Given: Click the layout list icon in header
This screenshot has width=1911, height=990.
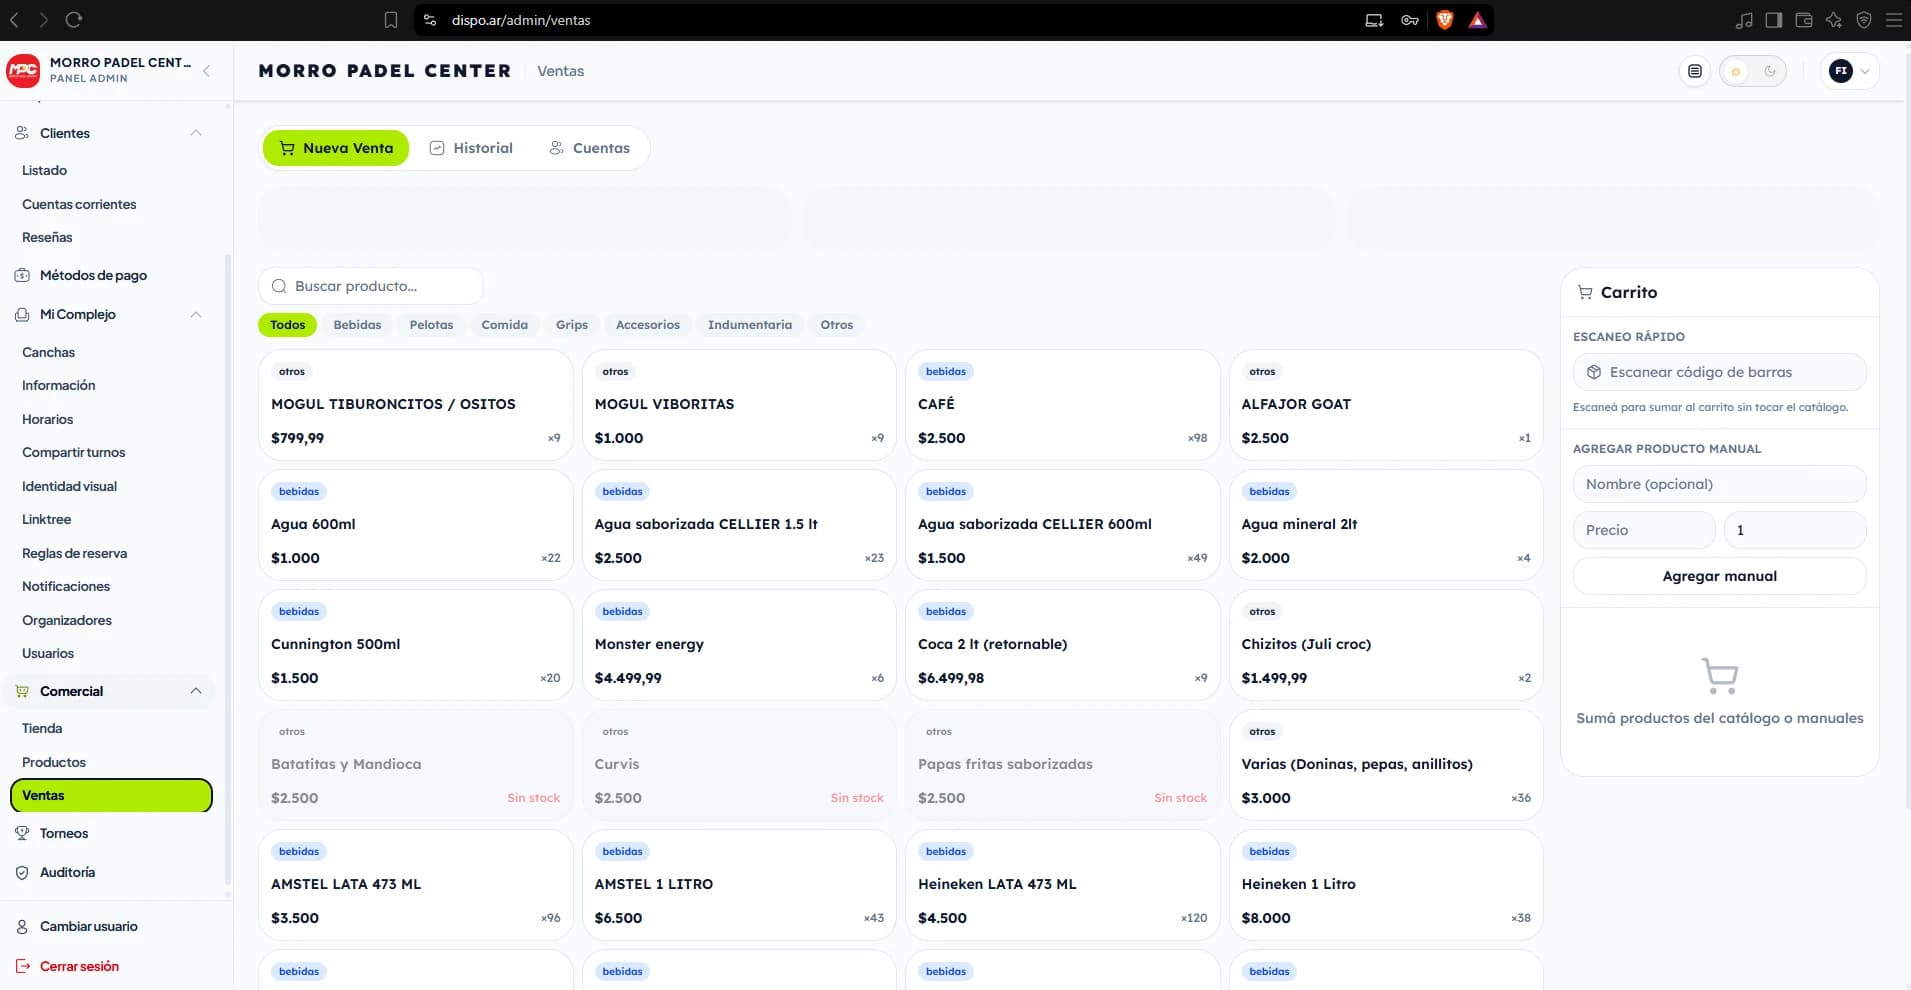Looking at the screenshot, I should pyautogui.click(x=1694, y=71).
